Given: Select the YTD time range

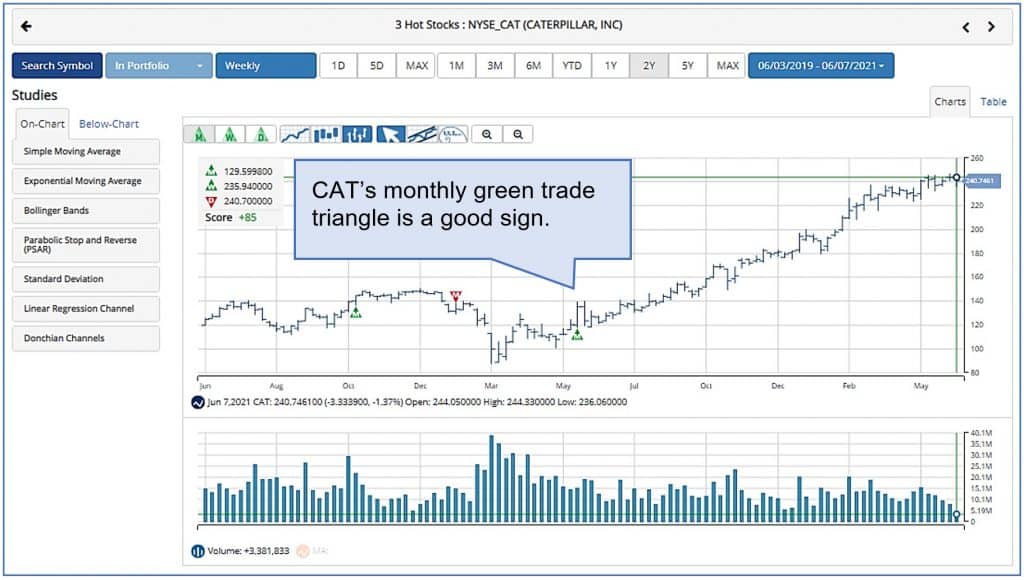Looking at the screenshot, I should pyautogui.click(x=572, y=66).
